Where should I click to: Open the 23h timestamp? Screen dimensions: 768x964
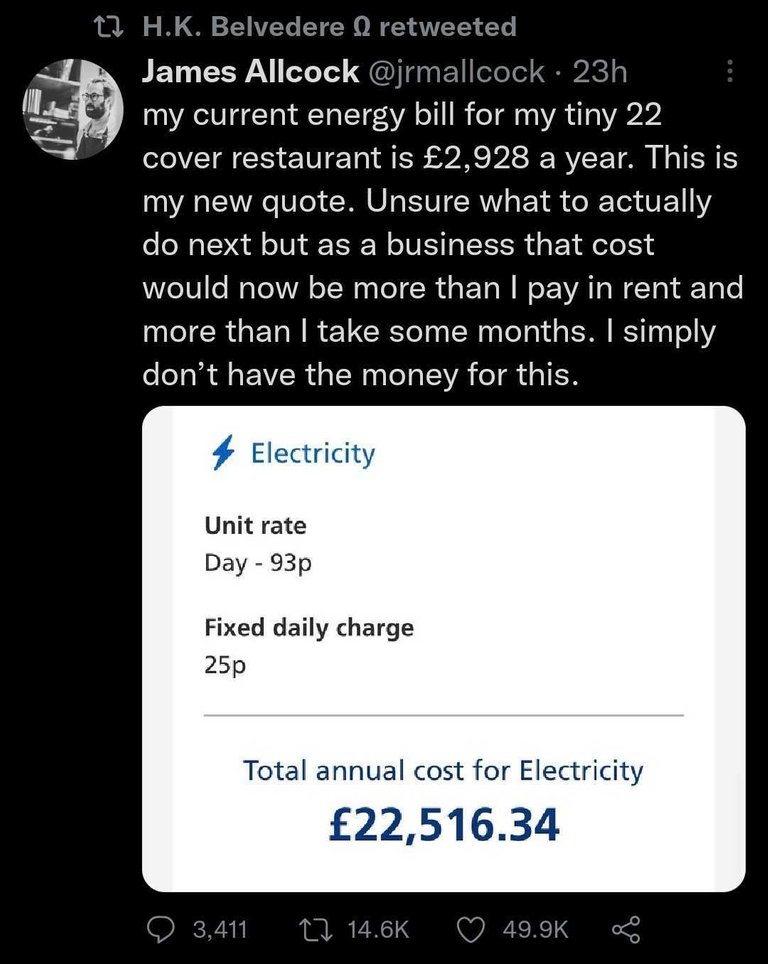coord(600,72)
